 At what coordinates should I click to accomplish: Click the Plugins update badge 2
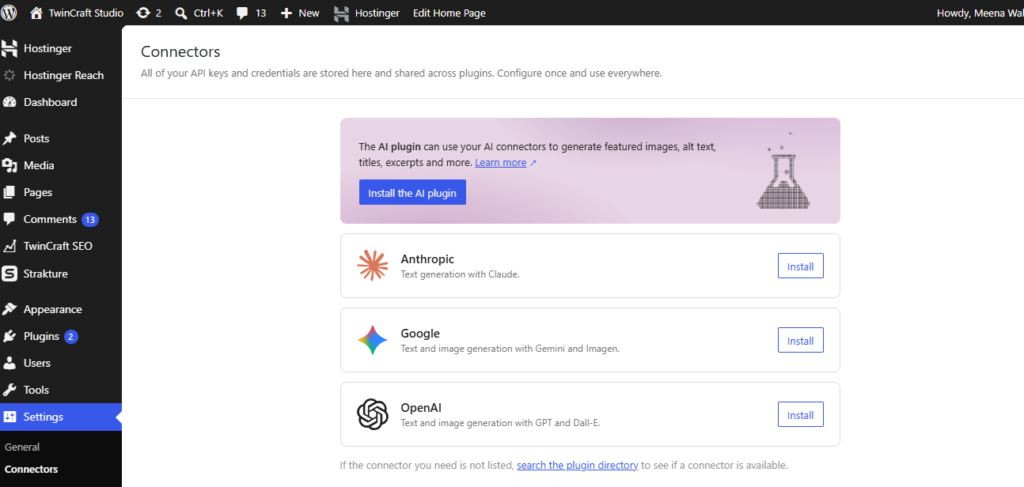pos(71,337)
